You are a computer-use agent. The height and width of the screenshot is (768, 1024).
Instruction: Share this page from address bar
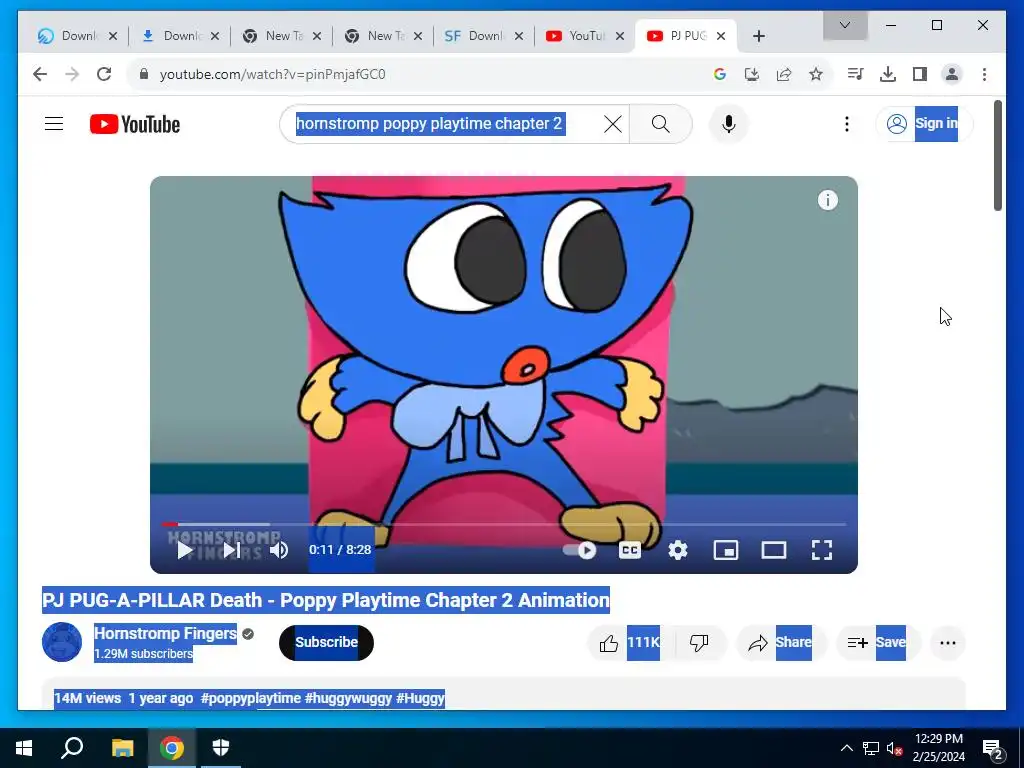pos(784,74)
